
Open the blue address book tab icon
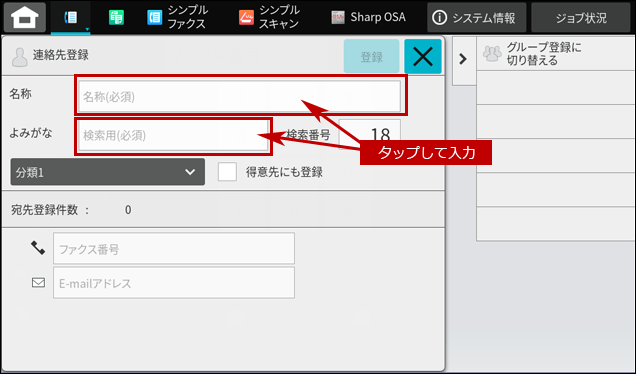coord(71,17)
